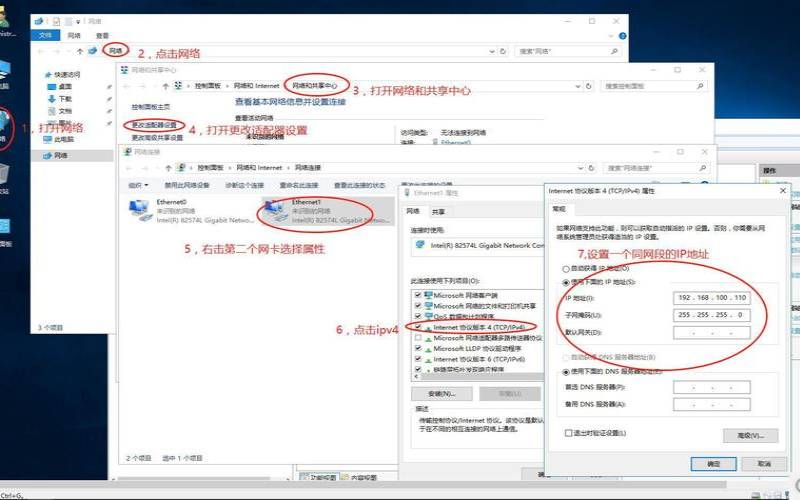Refresh the Network Connections window
The image size is (800, 500).
click(591, 167)
